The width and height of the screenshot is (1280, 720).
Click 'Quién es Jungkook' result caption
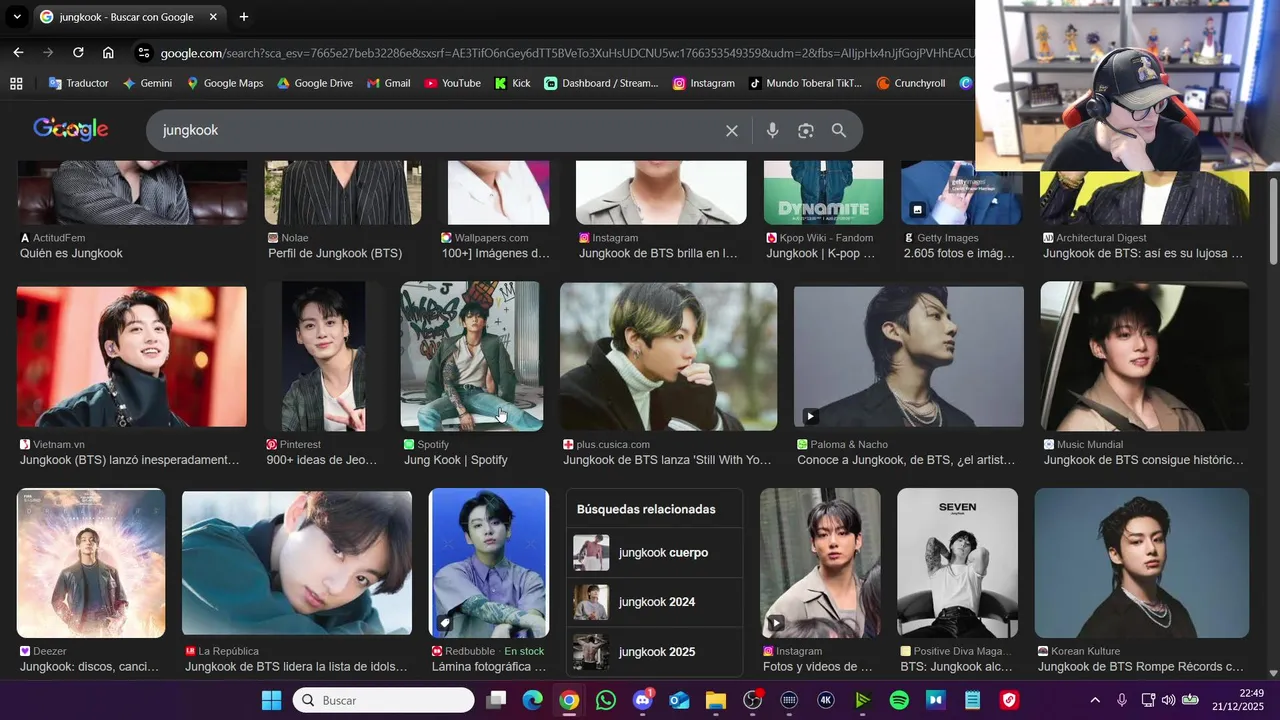coord(71,254)
